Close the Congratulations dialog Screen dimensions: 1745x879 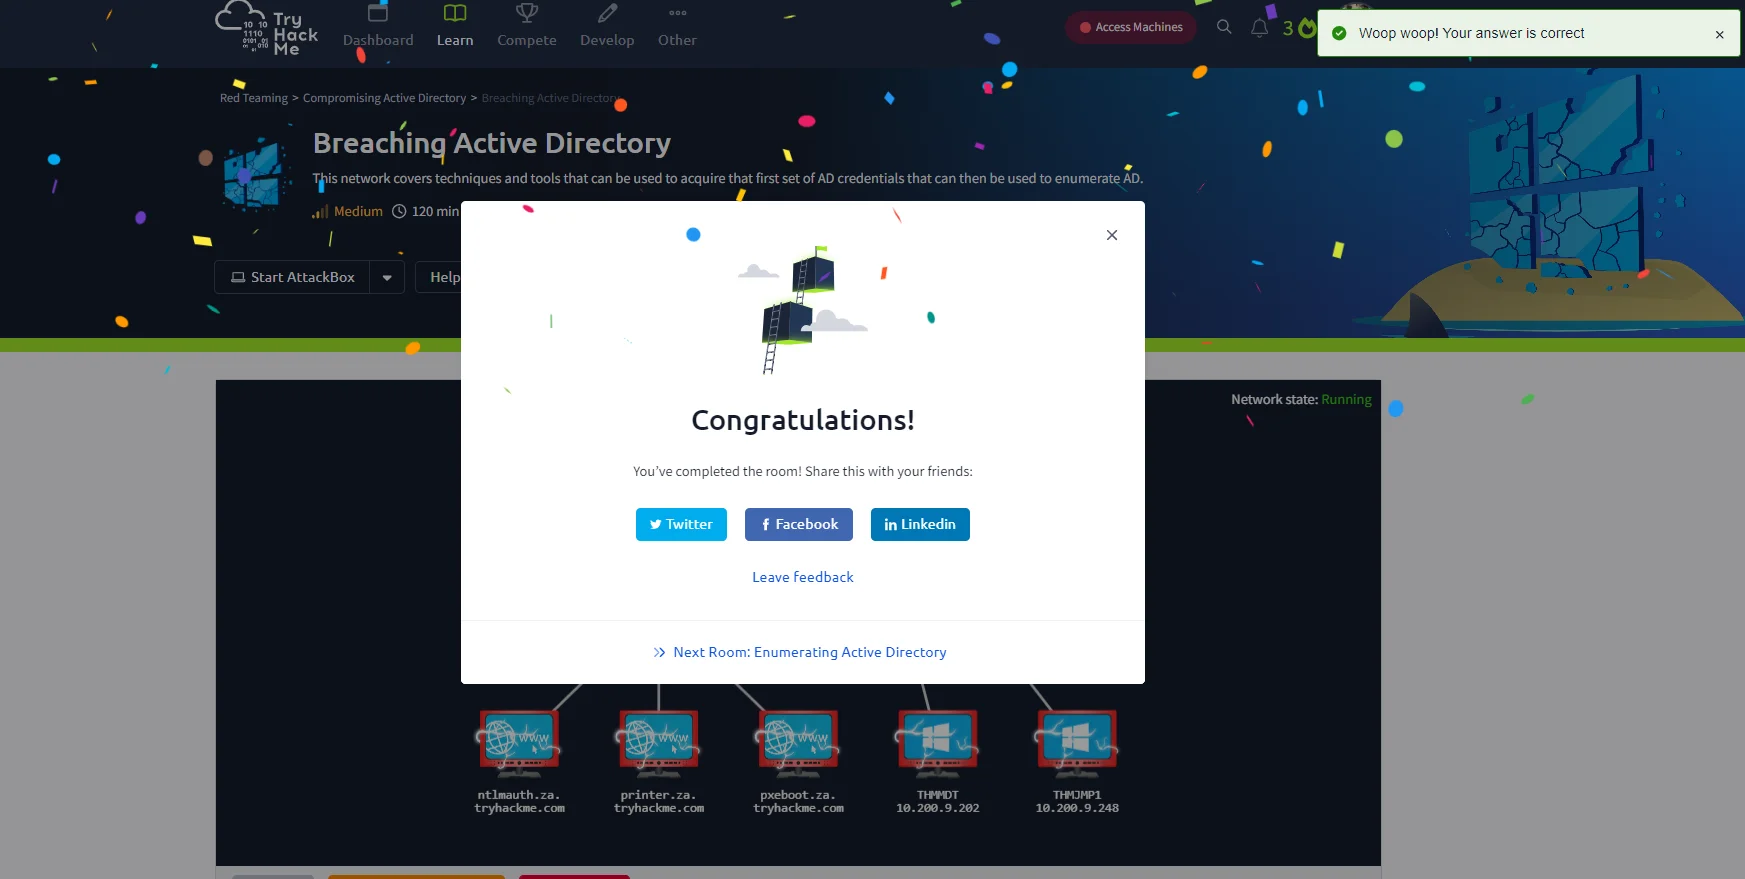[x=1112, y=235]
